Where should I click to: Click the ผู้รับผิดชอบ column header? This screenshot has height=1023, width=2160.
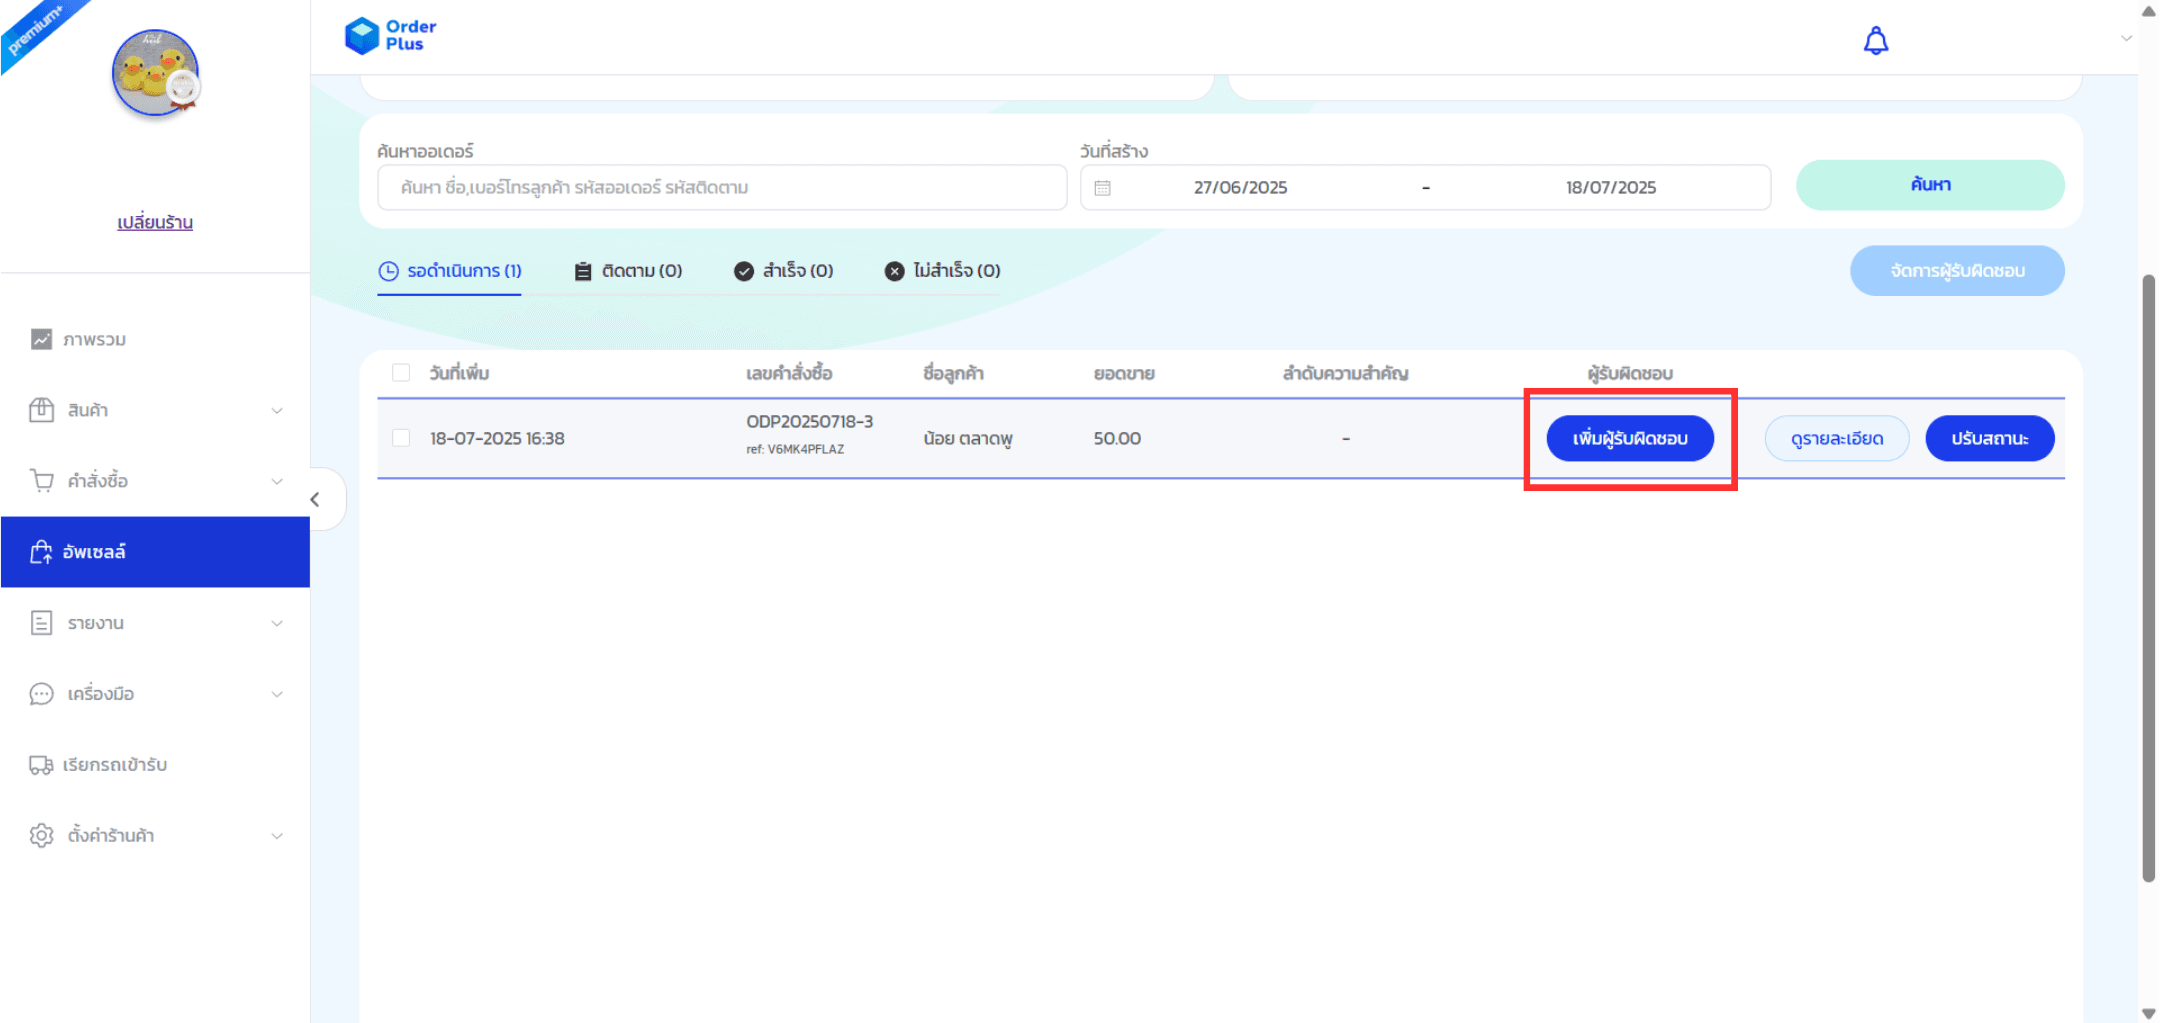[1630, 374]
